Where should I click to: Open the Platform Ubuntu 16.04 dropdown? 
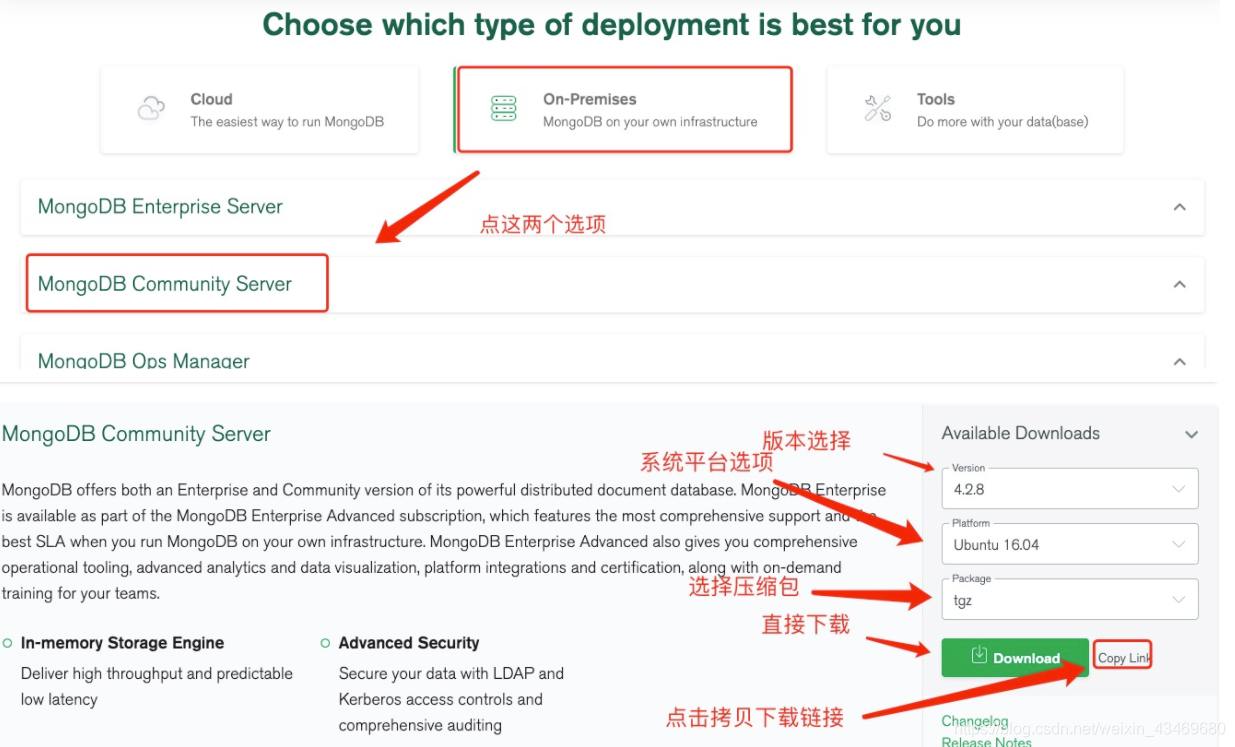1069,545
